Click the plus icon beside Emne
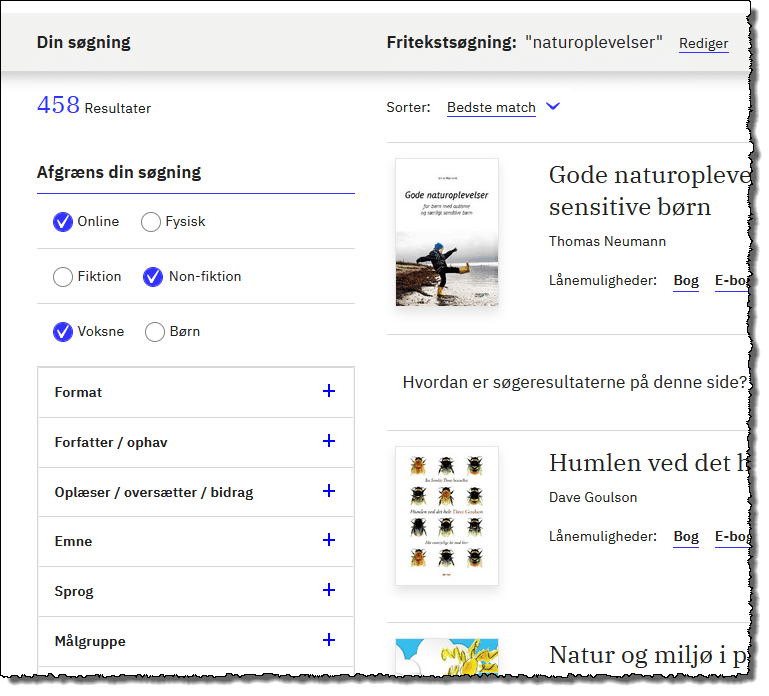Viewport: 769px width, 696px height. pos(329,540)
